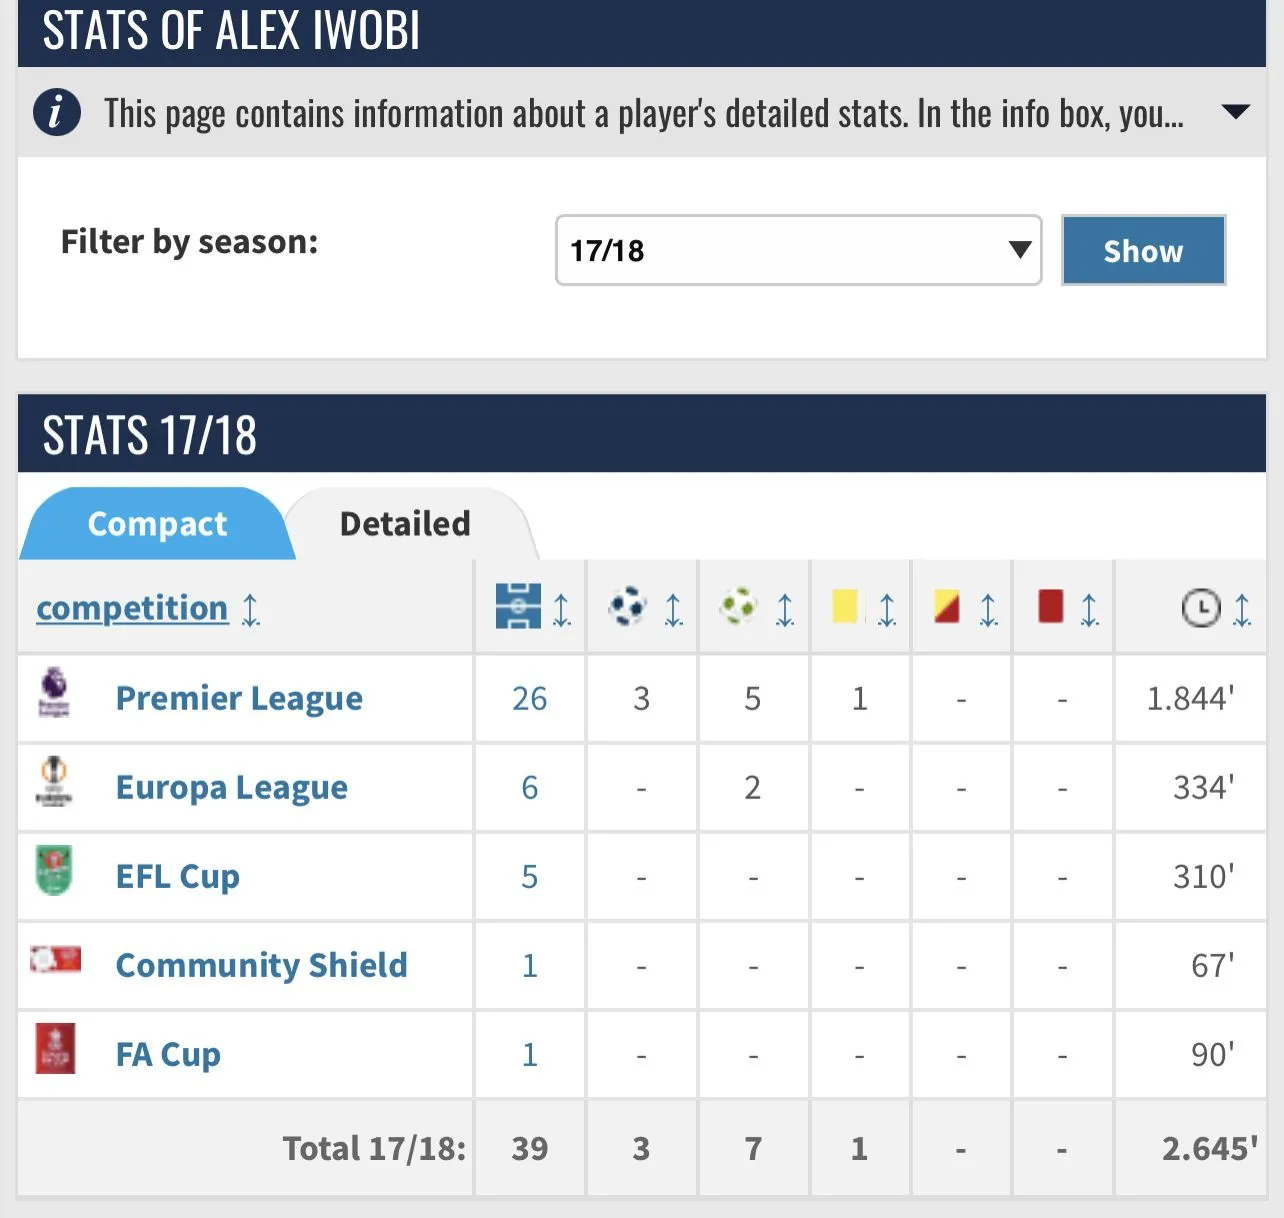1284x1218 pixels.
Task: Sort by second yellow card icon
Action: (946, 607)
